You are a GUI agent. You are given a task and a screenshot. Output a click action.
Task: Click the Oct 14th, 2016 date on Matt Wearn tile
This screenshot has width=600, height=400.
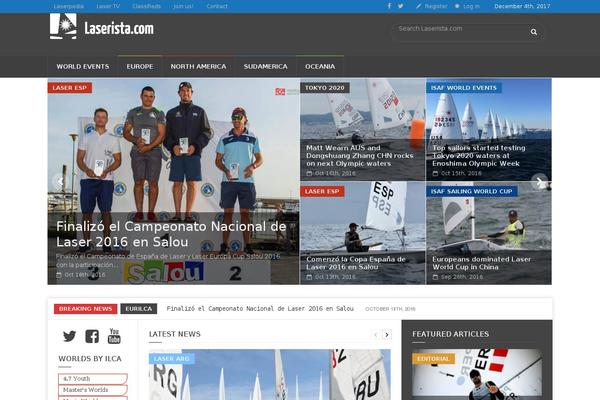click(331, 173)
